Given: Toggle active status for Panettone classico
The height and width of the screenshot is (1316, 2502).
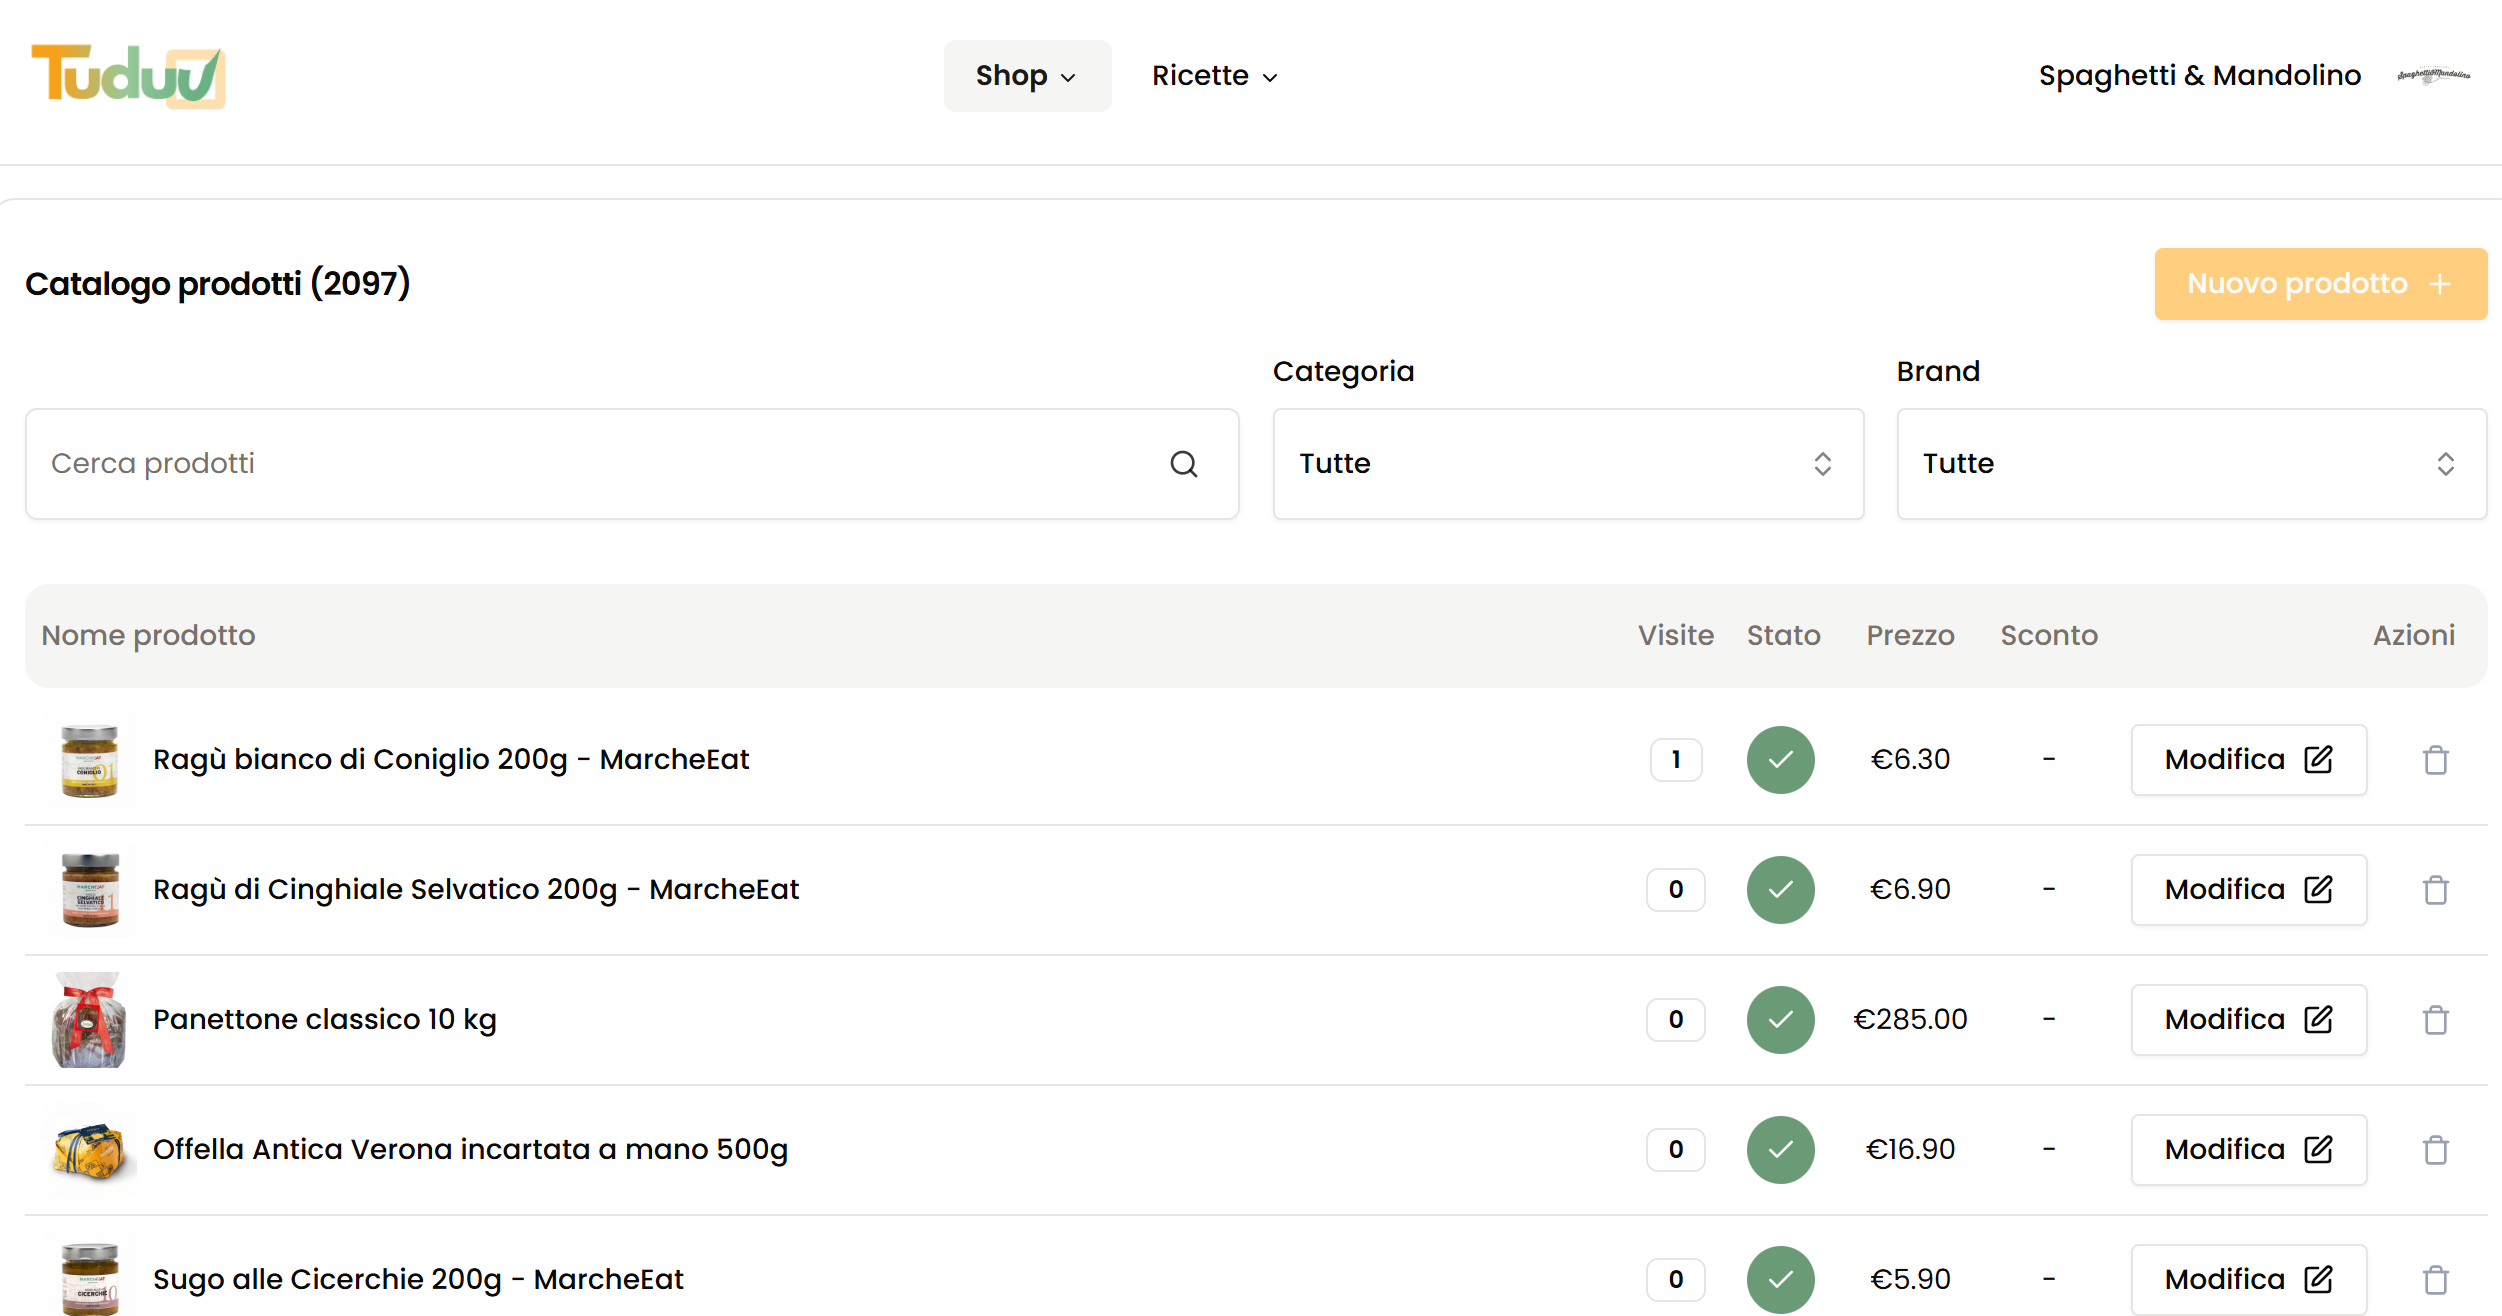Looking at the screenshot, I should 1781,1020.
